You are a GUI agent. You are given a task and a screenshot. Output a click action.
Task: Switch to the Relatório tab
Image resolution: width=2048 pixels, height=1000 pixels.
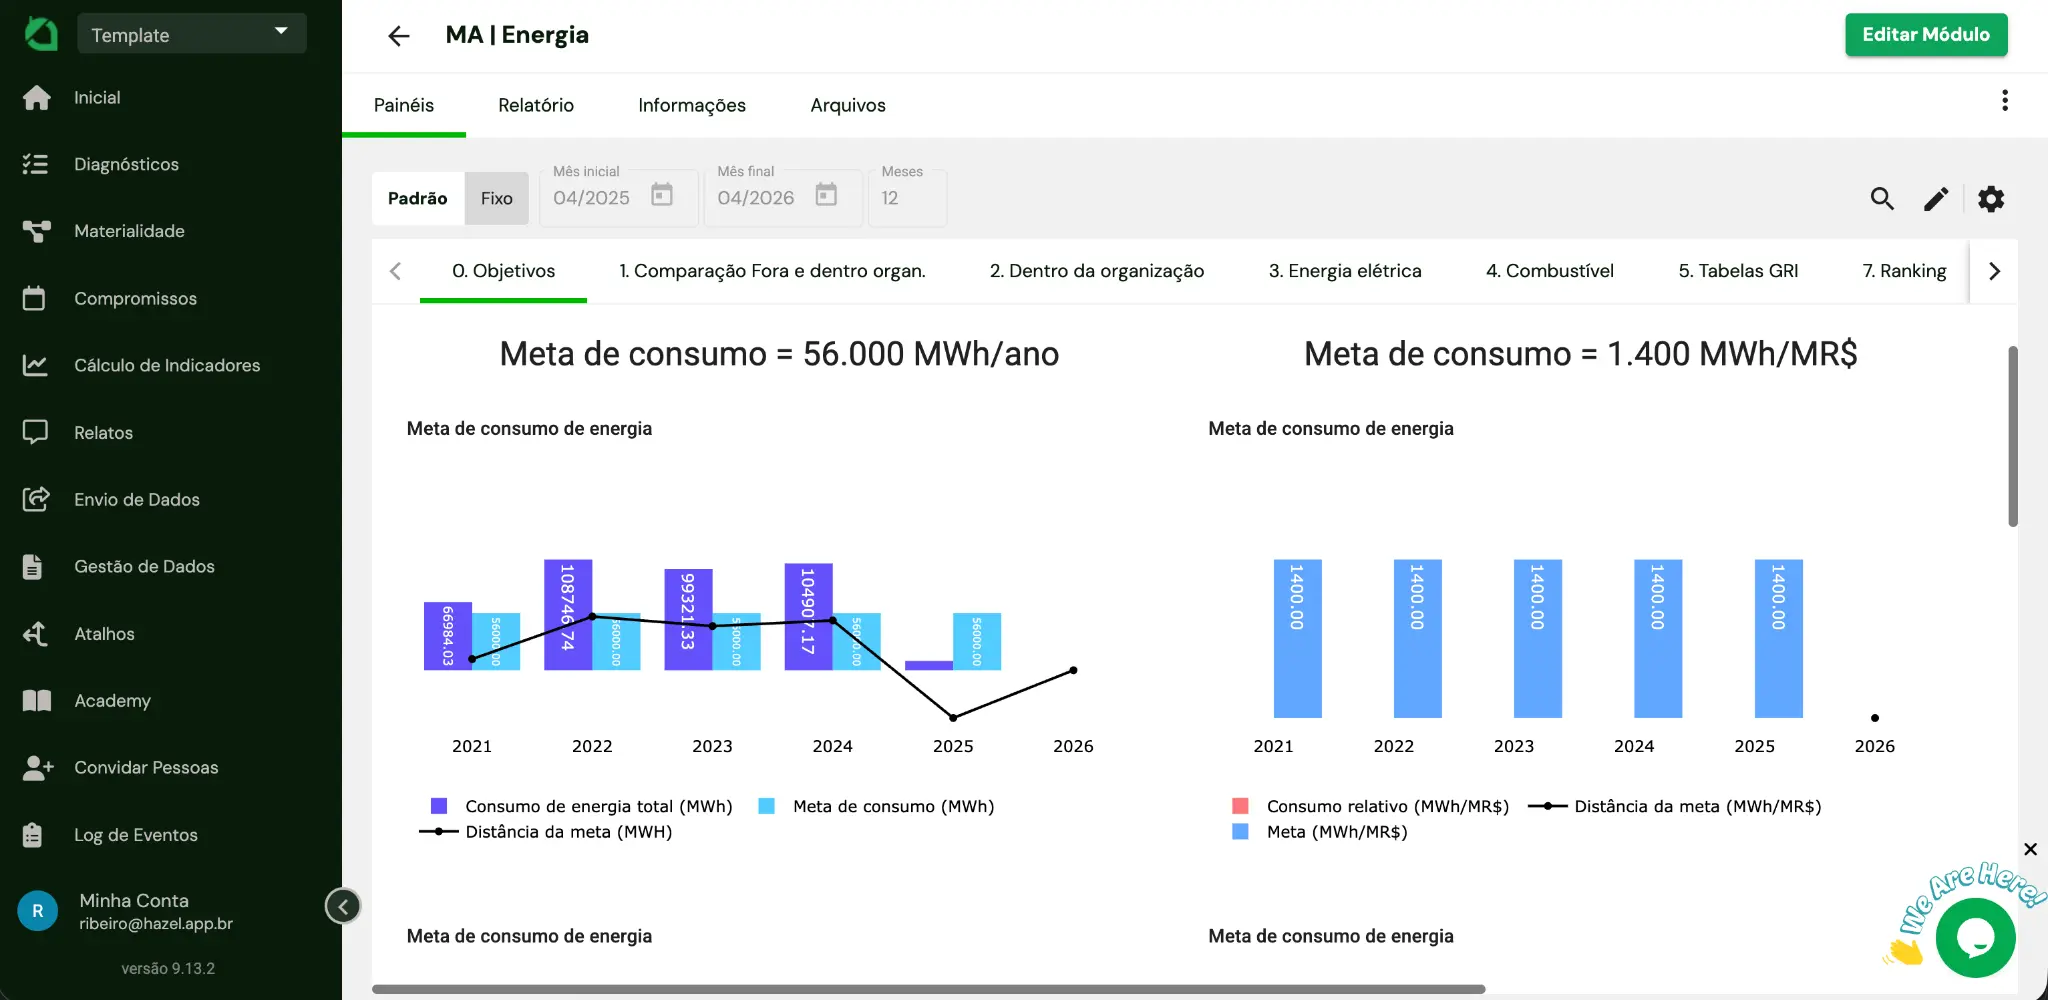[x=536, y=105]
